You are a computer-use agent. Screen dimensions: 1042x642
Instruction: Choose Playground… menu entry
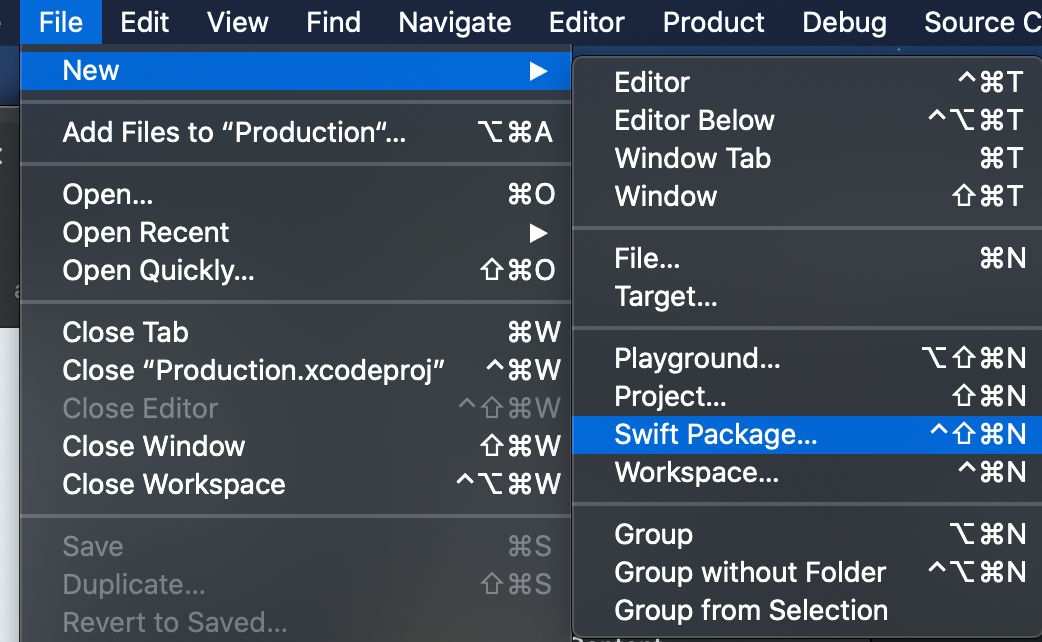(x=807, y=359)
